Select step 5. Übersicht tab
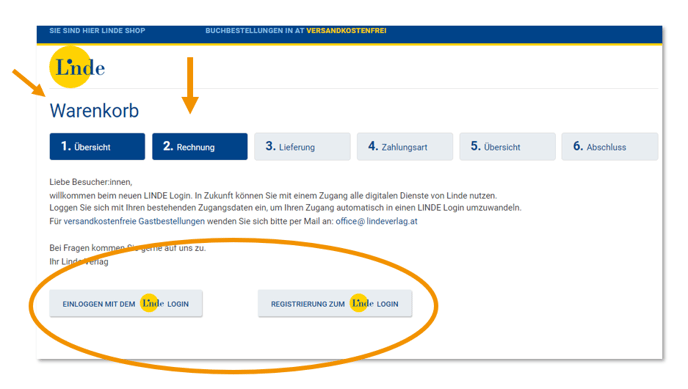This screenshot has height=389, width=688. [x=507, y=146]
